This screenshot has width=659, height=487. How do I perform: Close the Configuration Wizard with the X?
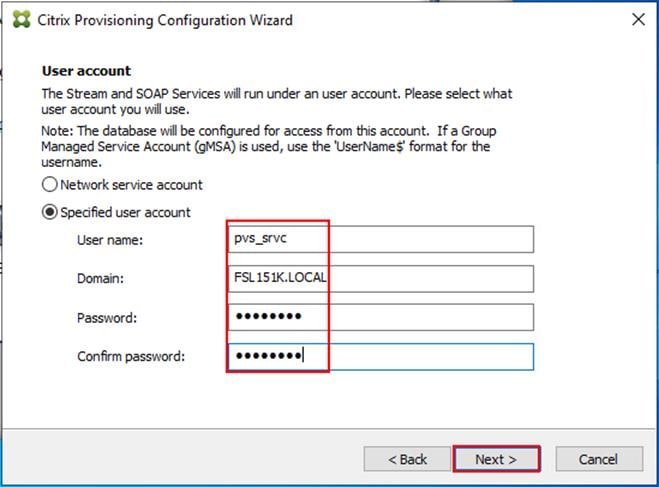[x=638, y=19]
